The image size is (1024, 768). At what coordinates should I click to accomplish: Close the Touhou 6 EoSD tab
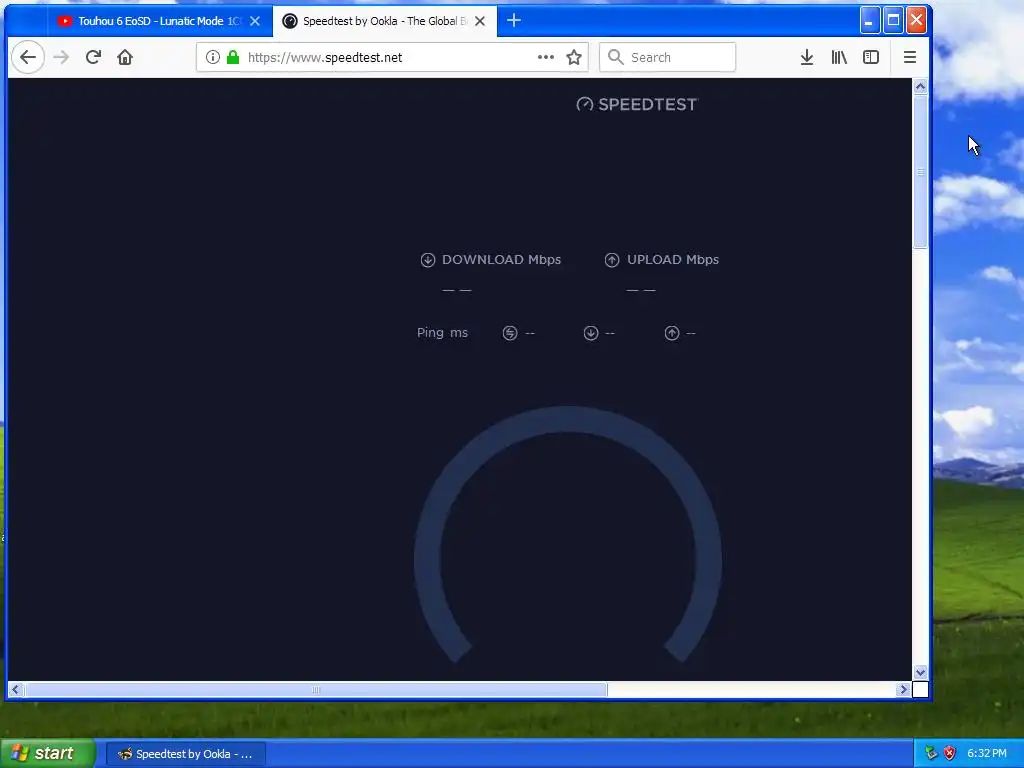pyautogui.click(x=255, y=21)
